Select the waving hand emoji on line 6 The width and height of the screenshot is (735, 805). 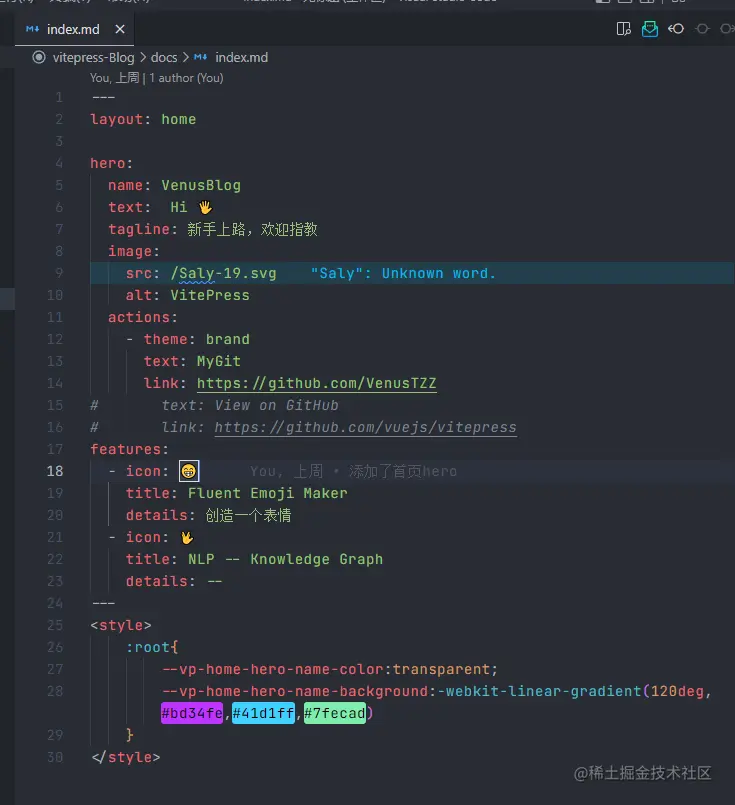pos(205,207)
